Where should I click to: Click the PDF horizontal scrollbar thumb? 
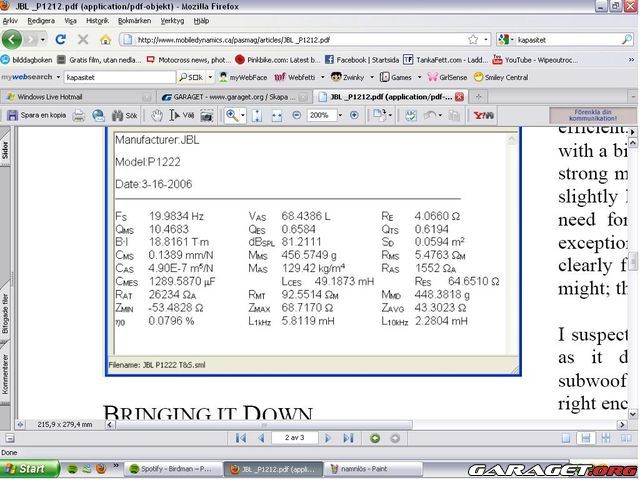point(264,425)
